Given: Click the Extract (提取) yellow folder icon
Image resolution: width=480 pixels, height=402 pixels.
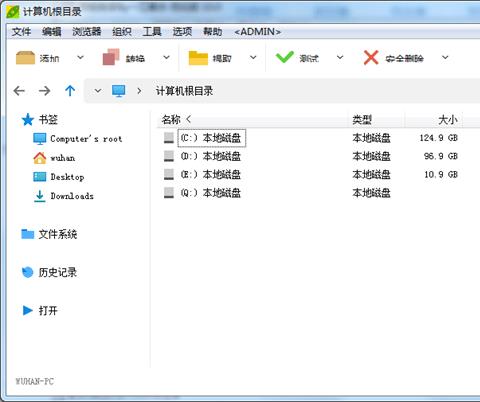Looking at the screenshot, I should click(x=198, y=58).
